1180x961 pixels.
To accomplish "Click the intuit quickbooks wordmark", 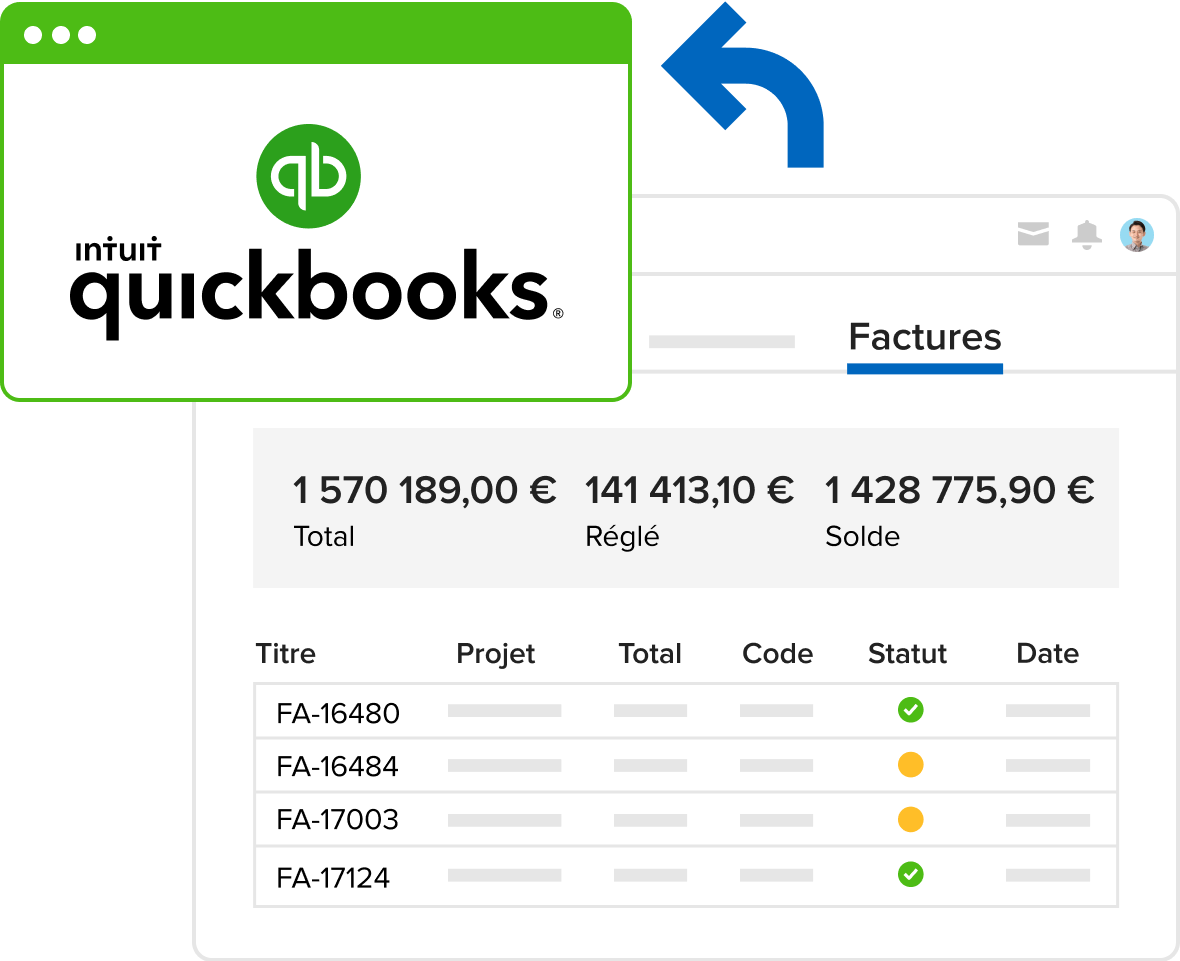I will point(316,287).
